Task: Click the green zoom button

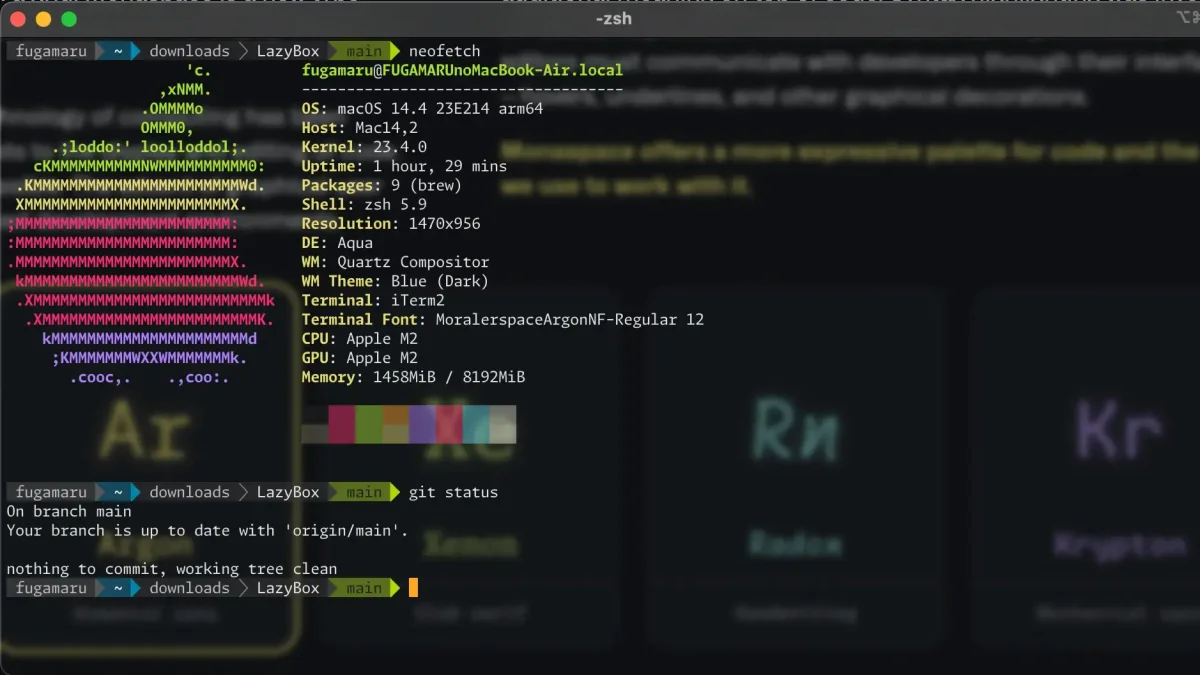Action: 68,18
